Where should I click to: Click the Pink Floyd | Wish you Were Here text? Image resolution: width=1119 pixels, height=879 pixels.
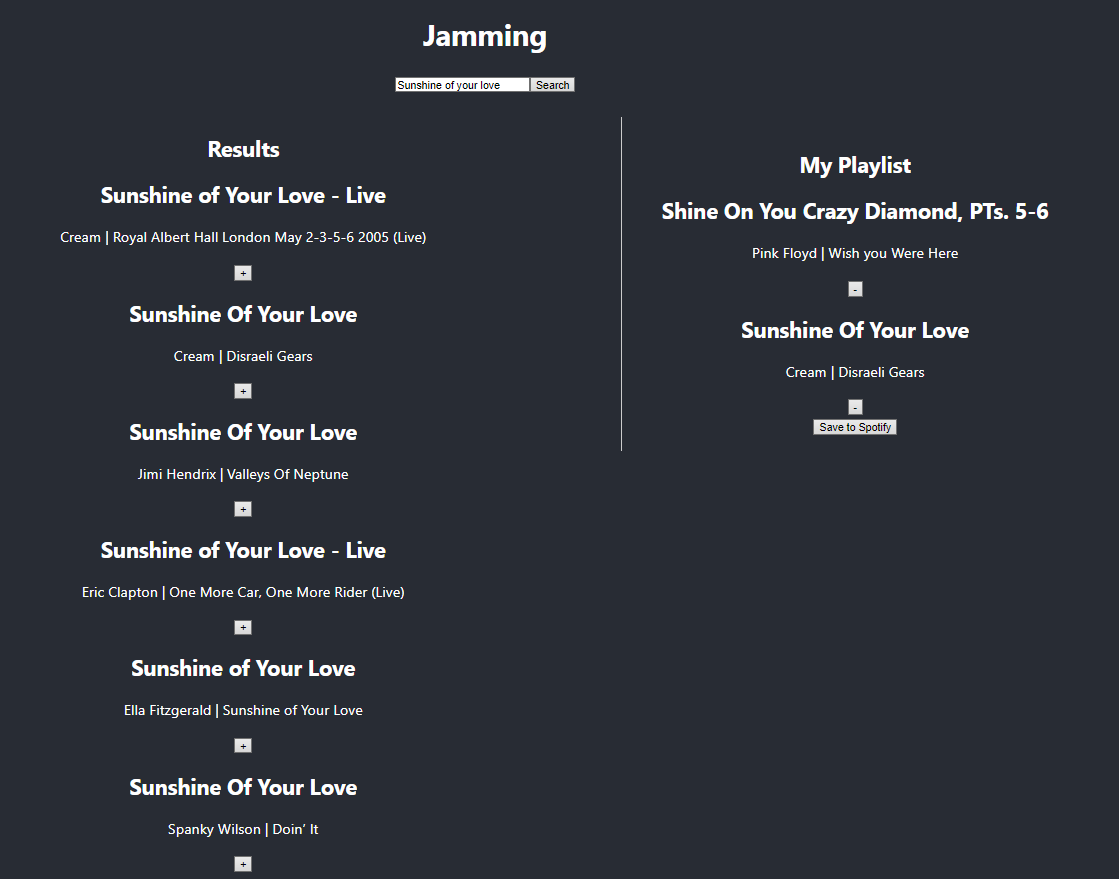click(855, 253)
